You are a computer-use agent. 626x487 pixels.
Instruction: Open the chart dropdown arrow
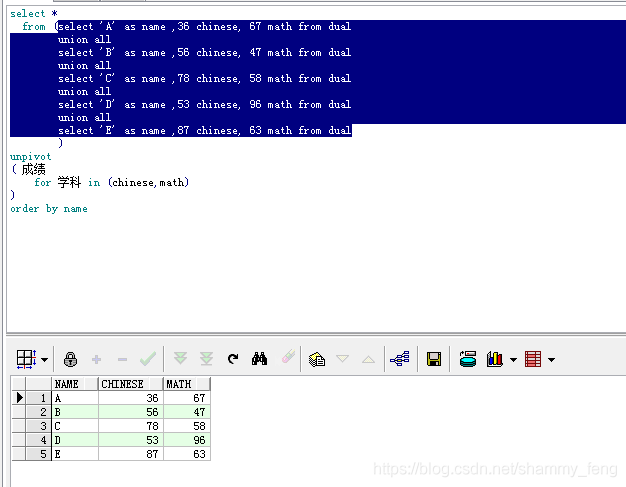[x=513, y=360]
